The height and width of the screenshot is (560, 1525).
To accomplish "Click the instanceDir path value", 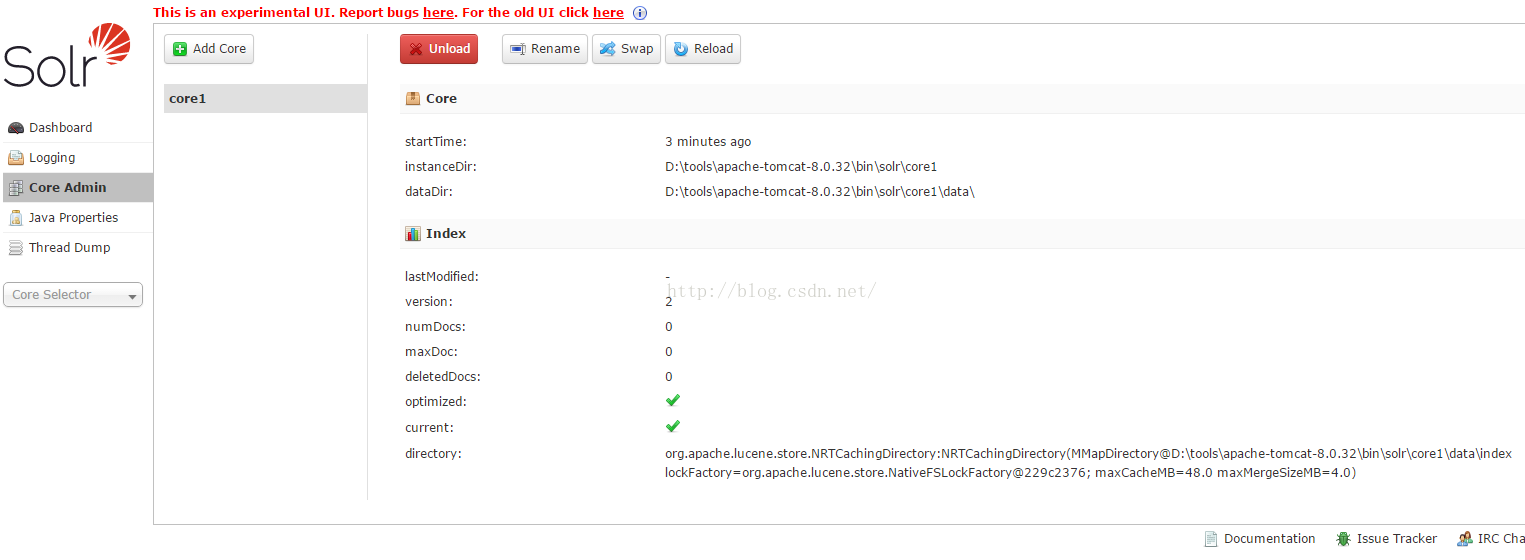I will [801, 167].
